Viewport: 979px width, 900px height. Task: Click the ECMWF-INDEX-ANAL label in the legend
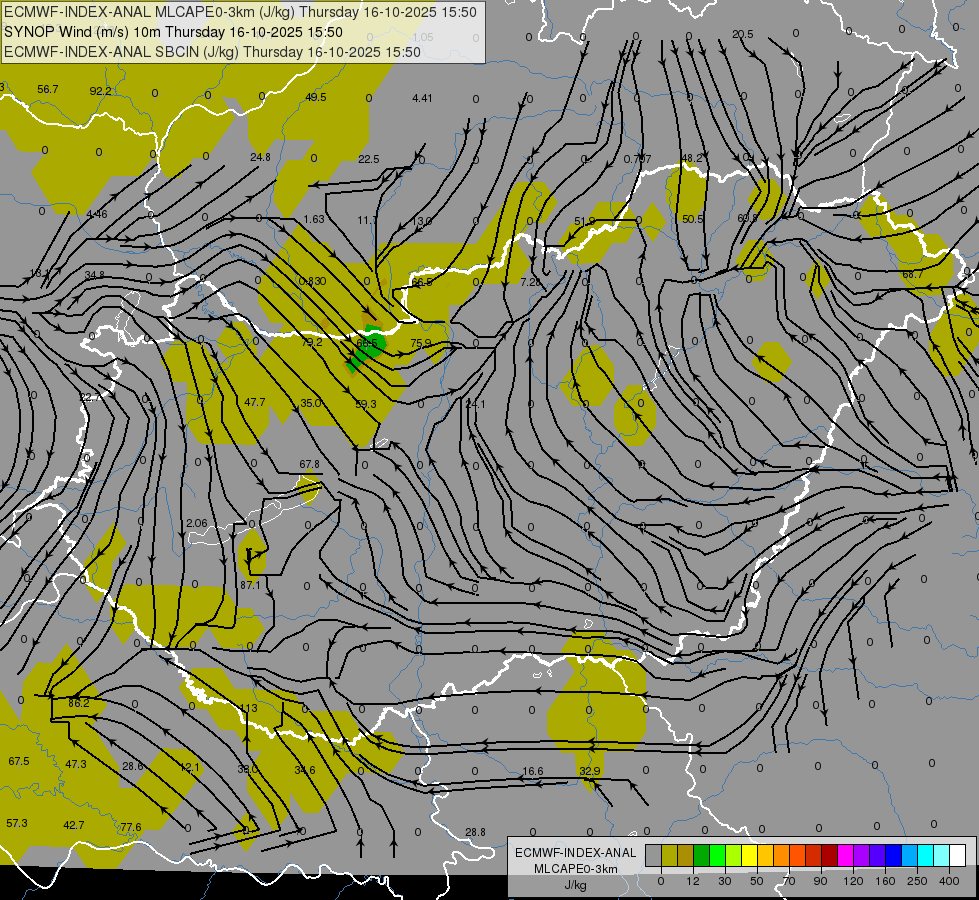pyautogui.click(x=575, y=853)
